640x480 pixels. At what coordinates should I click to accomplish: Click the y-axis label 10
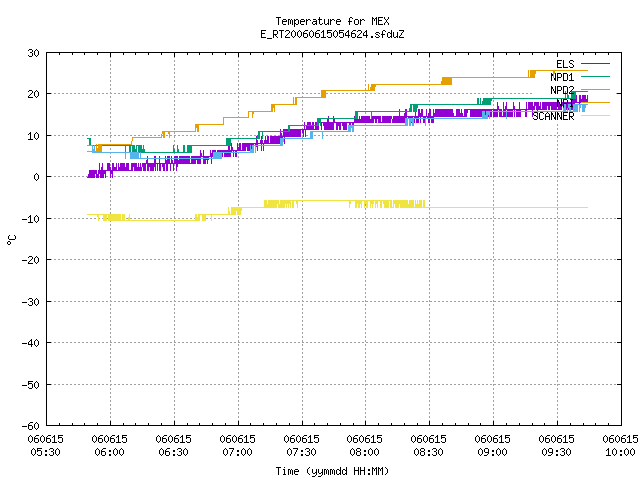click(33, 136)
